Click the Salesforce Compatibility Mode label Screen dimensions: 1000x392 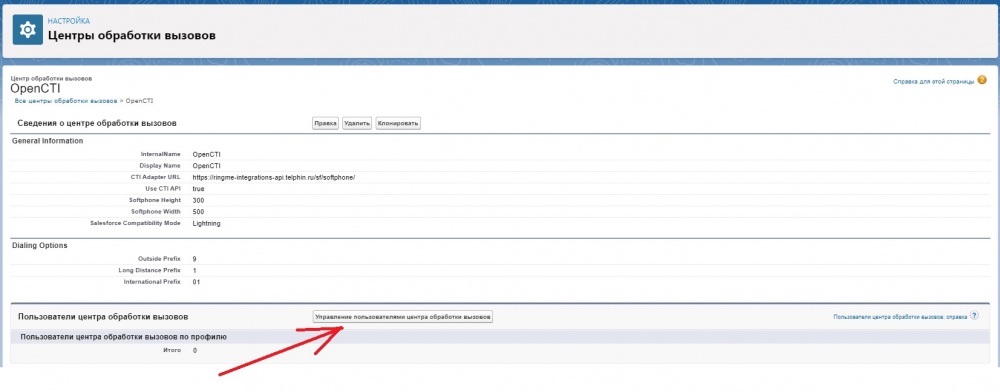click(136, 223)
